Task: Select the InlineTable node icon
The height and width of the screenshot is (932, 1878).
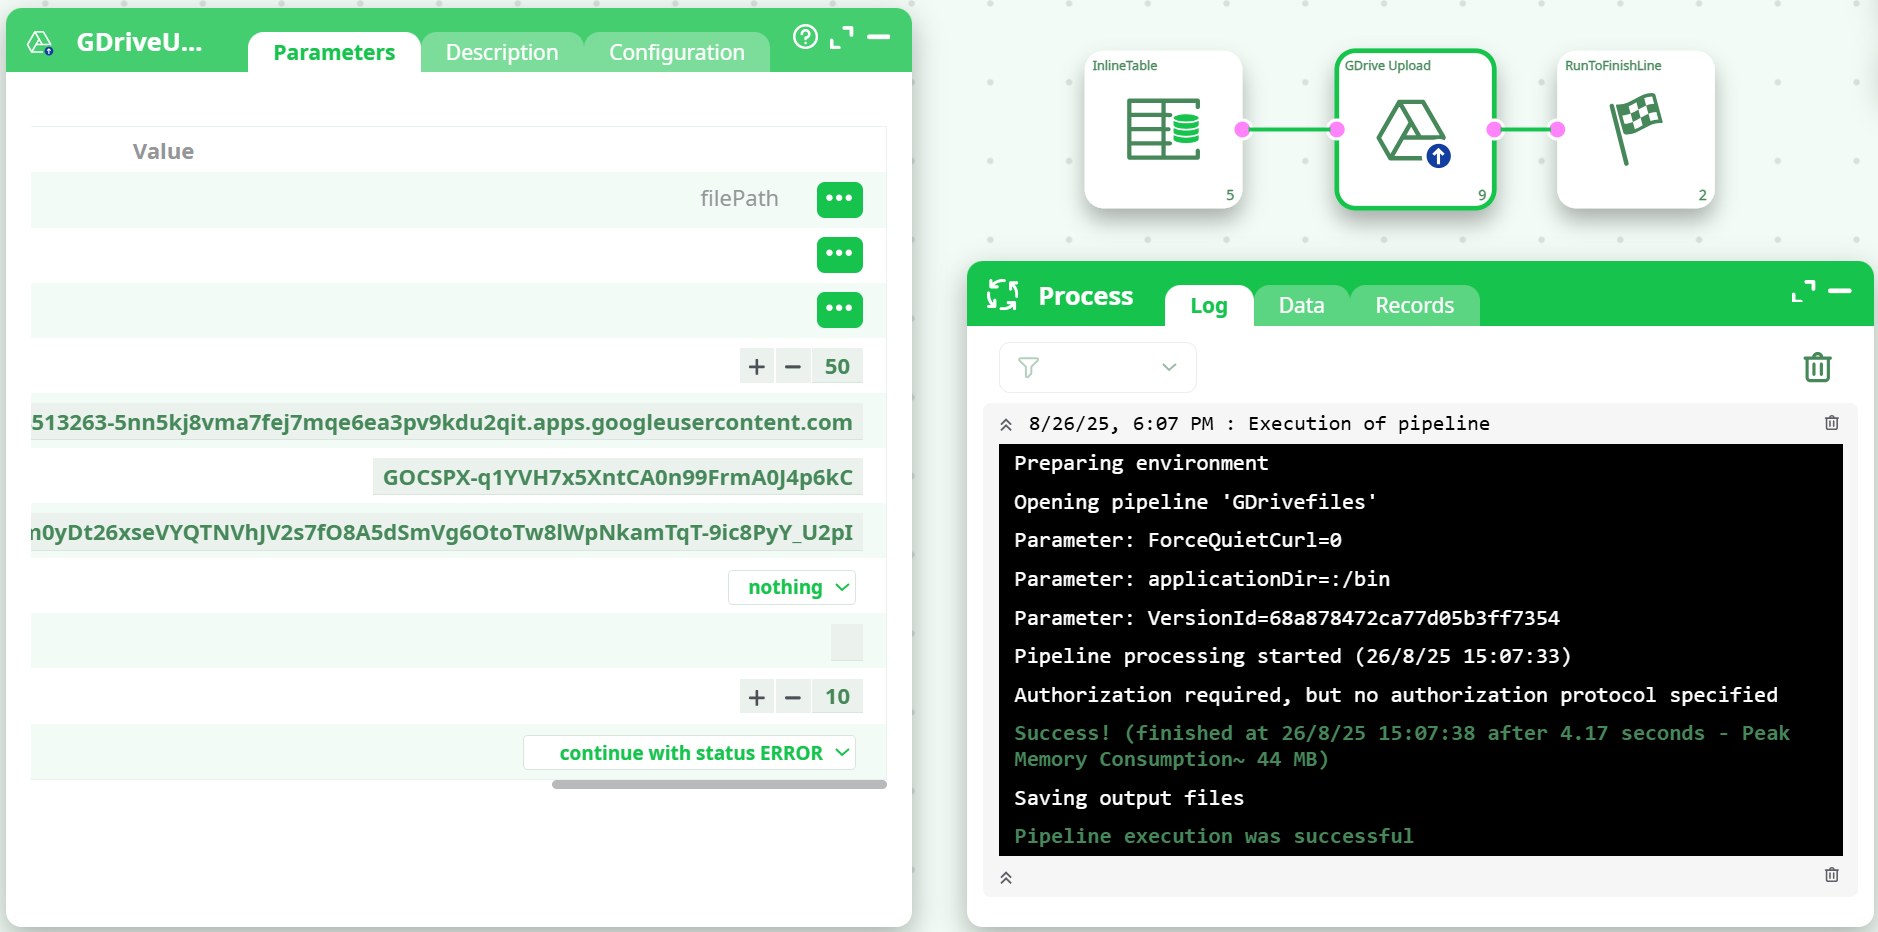Action: click(x=1163, y=129)
